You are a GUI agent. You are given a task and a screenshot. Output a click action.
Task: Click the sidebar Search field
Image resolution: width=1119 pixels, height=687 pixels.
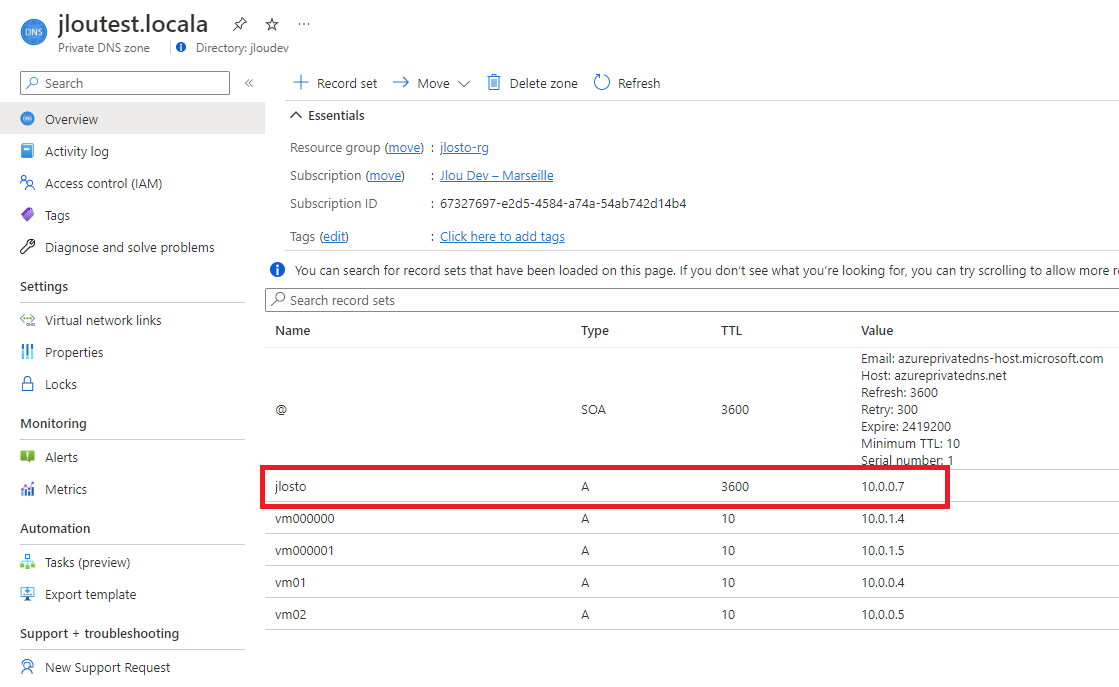click(x=125, y=83)
